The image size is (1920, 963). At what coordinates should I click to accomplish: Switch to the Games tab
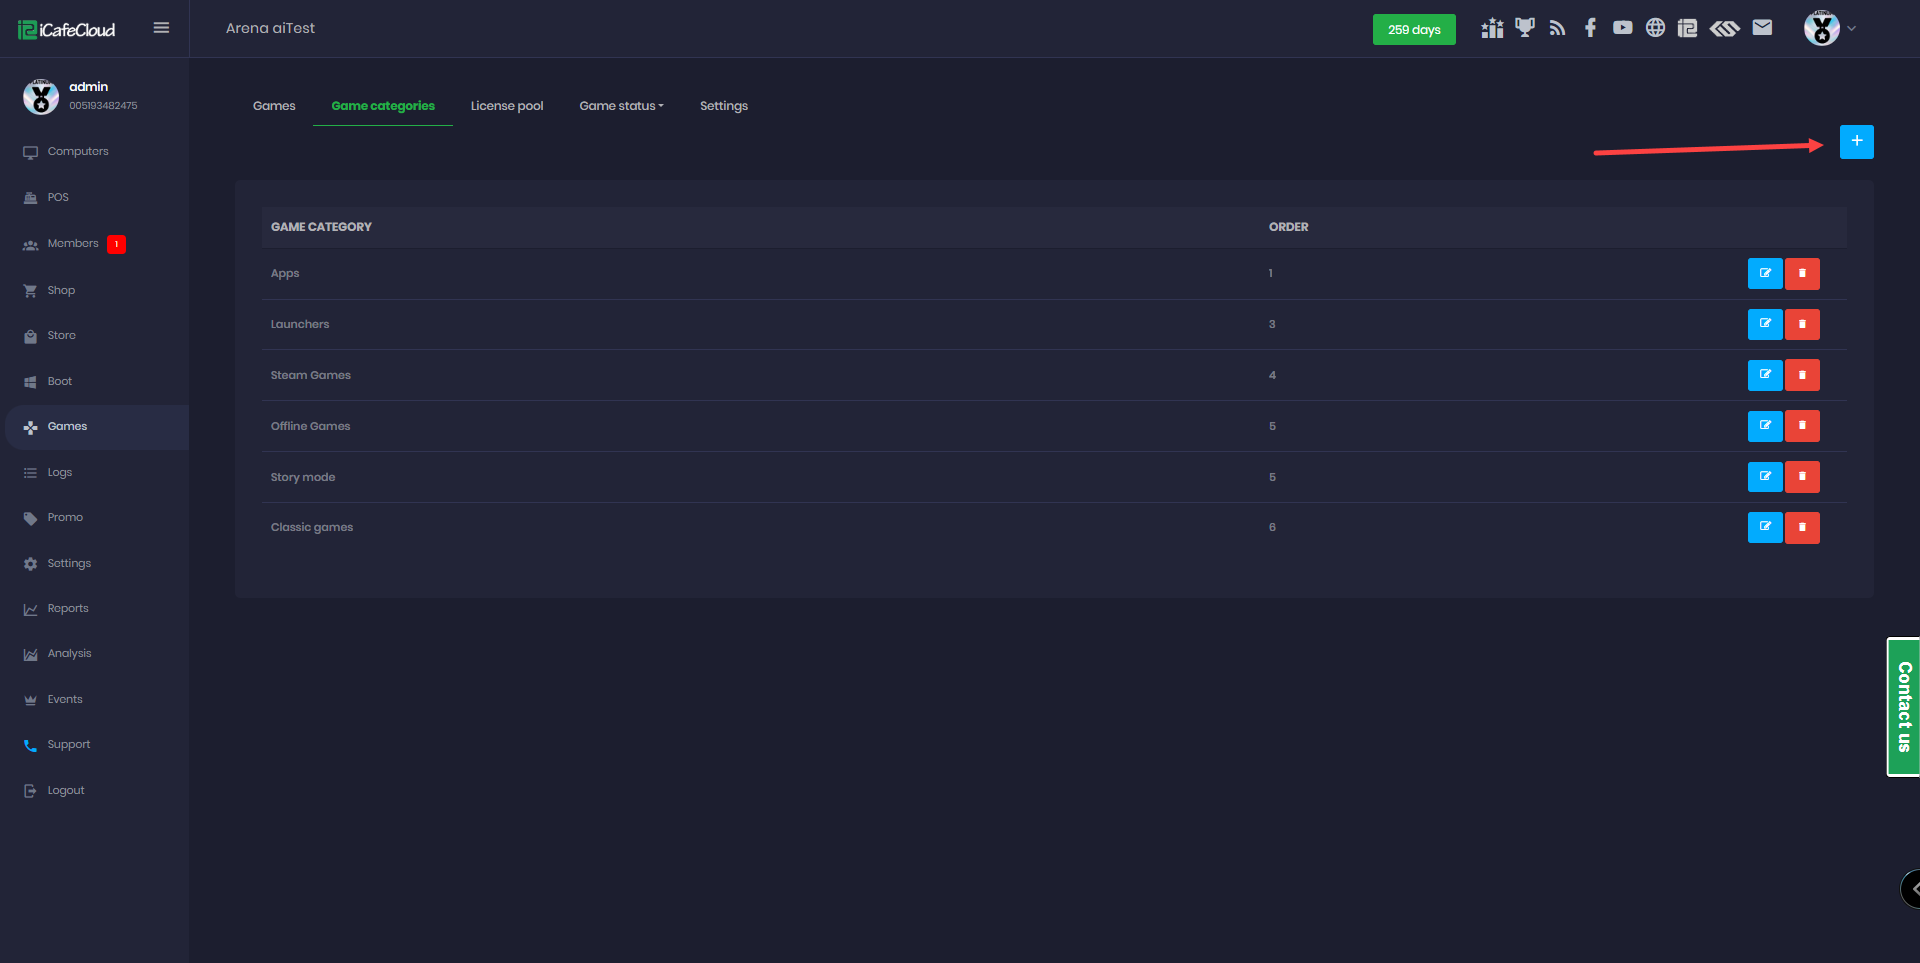[x=274, y=106]
